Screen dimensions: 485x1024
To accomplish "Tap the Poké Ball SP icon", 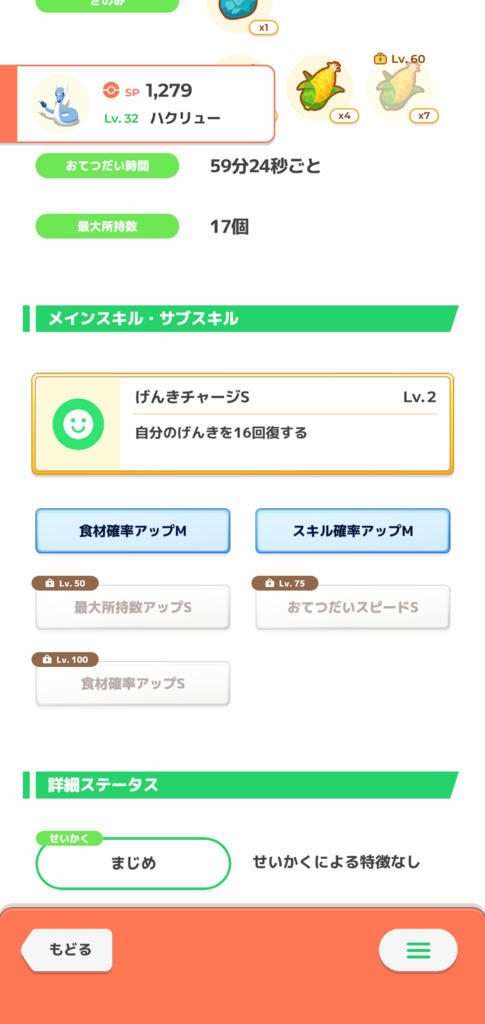I will 111,91.
